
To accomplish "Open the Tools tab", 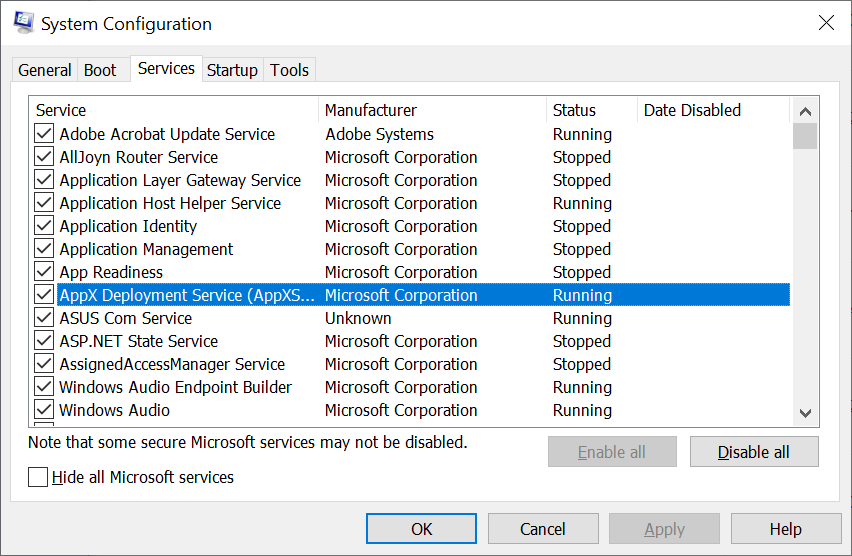I will [x=289, y=70].
